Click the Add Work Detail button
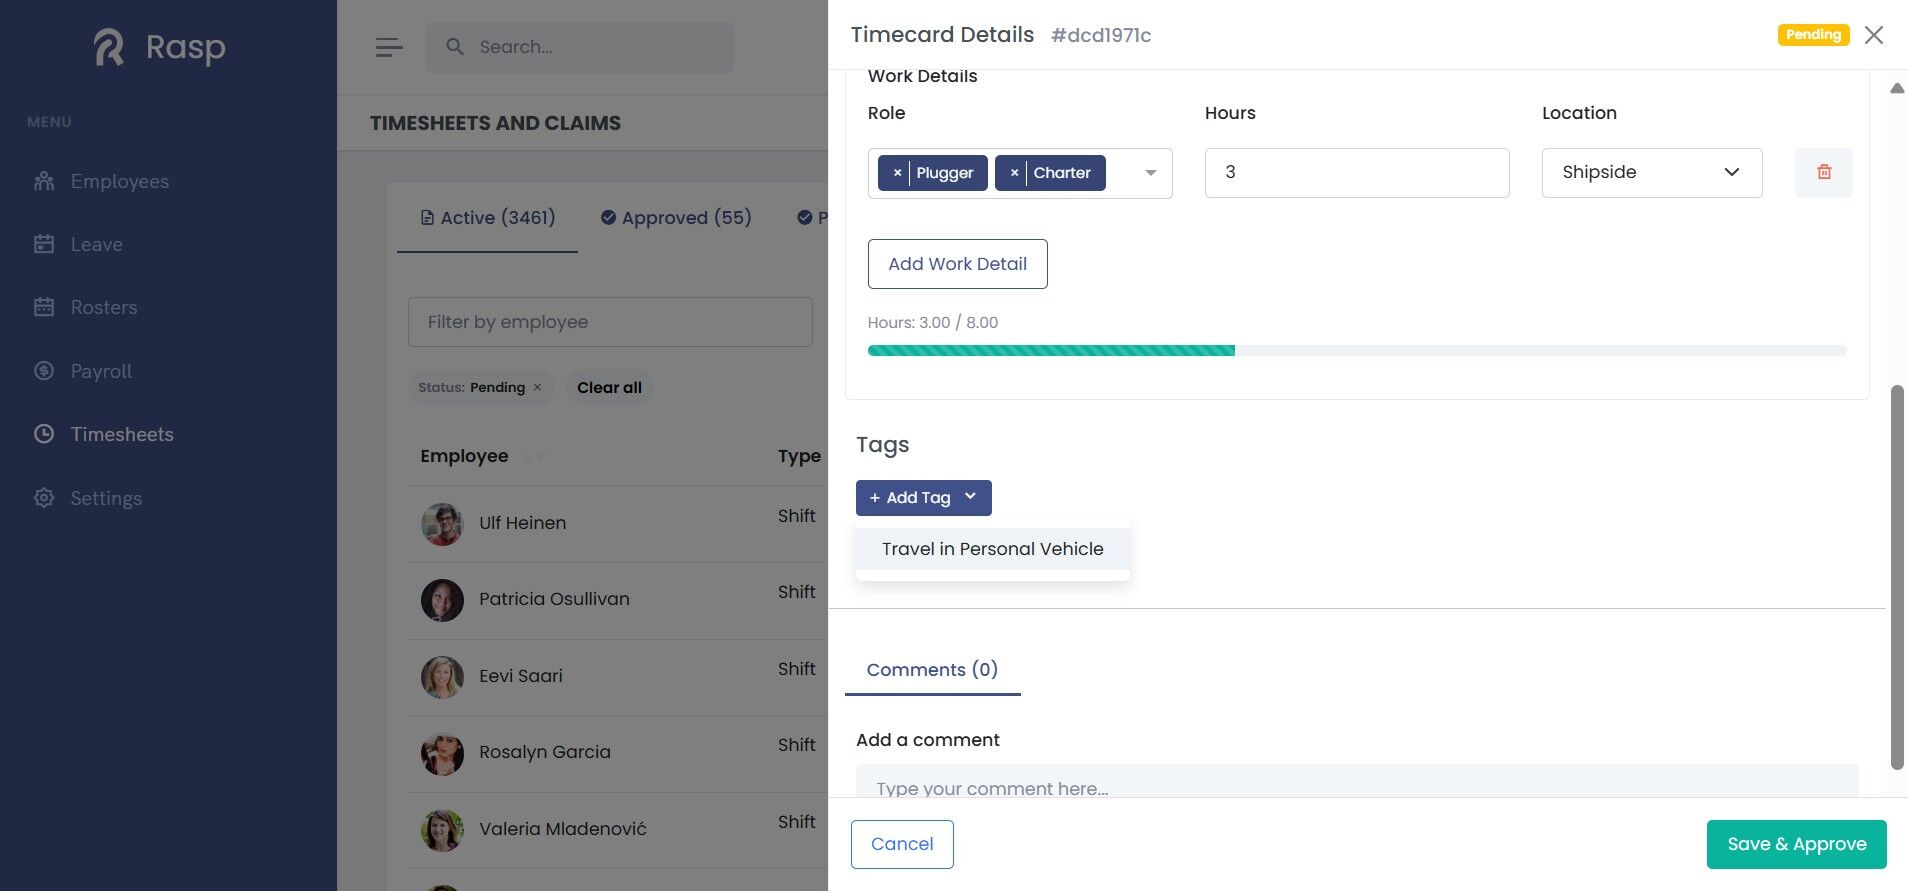Screen dimensions: 1908x891 [x=957, y=264]
